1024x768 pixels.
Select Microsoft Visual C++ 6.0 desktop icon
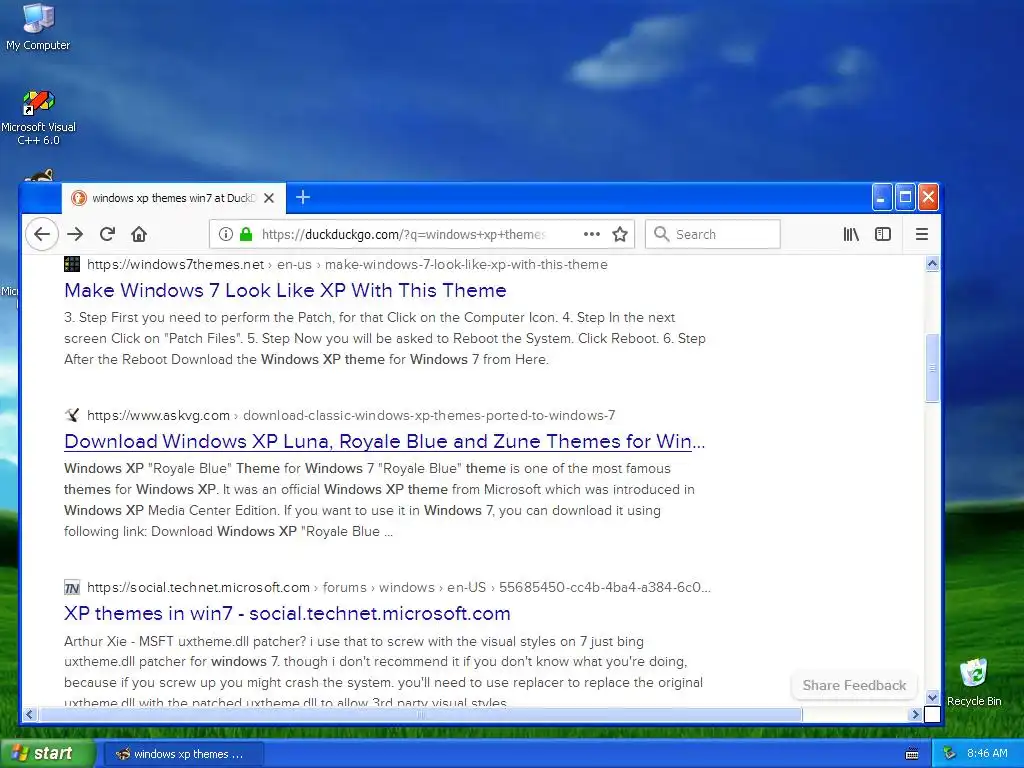click(x=38, y=118)
